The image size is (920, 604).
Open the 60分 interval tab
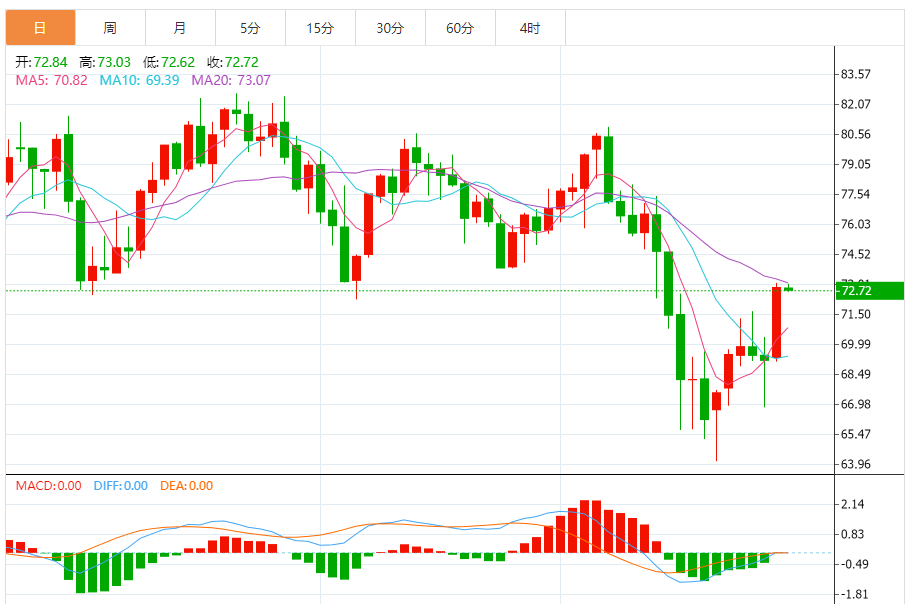tap(460, 28)
